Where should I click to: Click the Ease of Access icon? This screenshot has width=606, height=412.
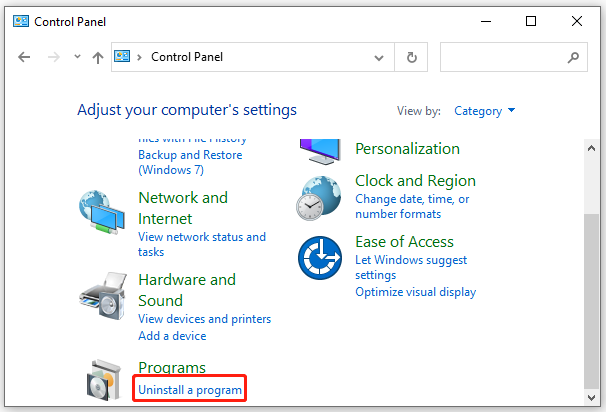(x=320, y=258)
